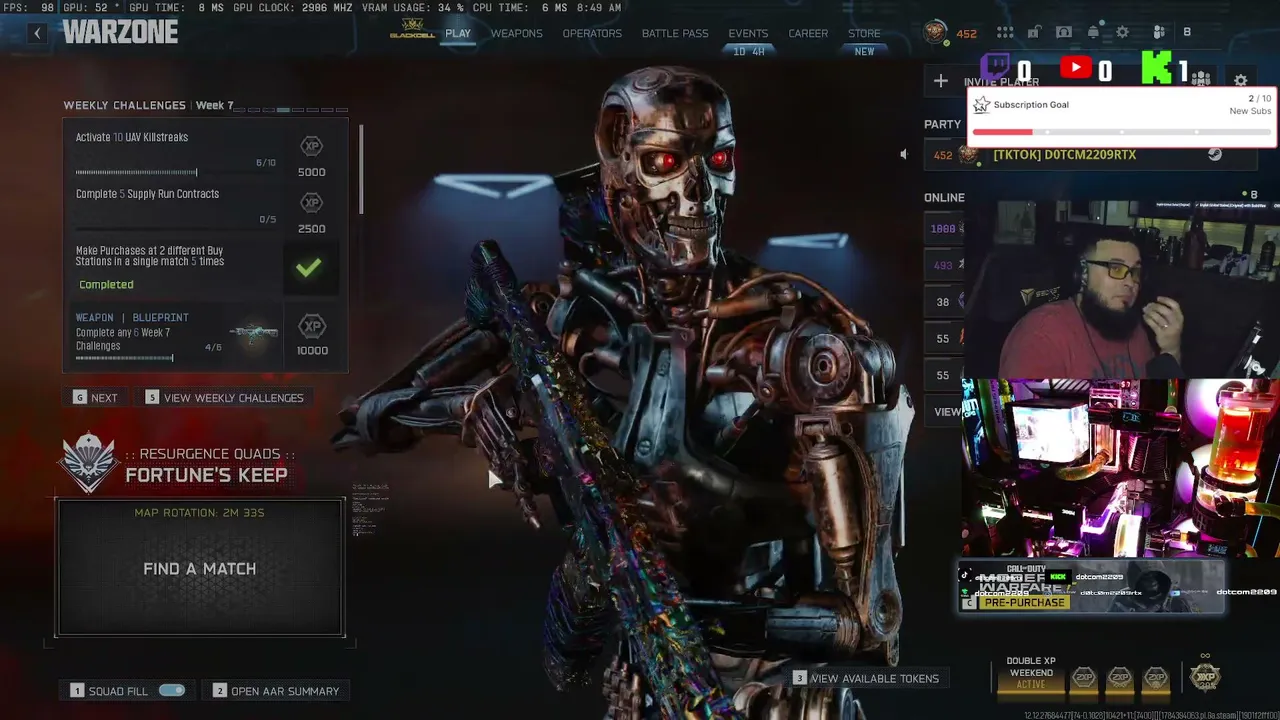Click Week 7 challenges 4/6 progress bar
1280x720 pixels.
[124, 357]
